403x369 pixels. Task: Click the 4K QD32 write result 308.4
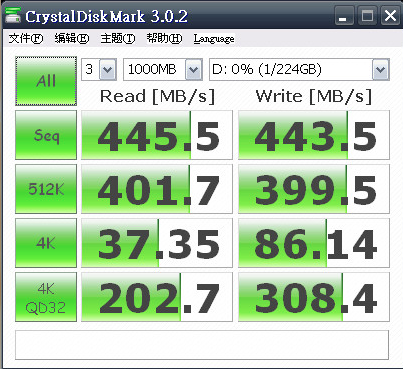point(314,297)
